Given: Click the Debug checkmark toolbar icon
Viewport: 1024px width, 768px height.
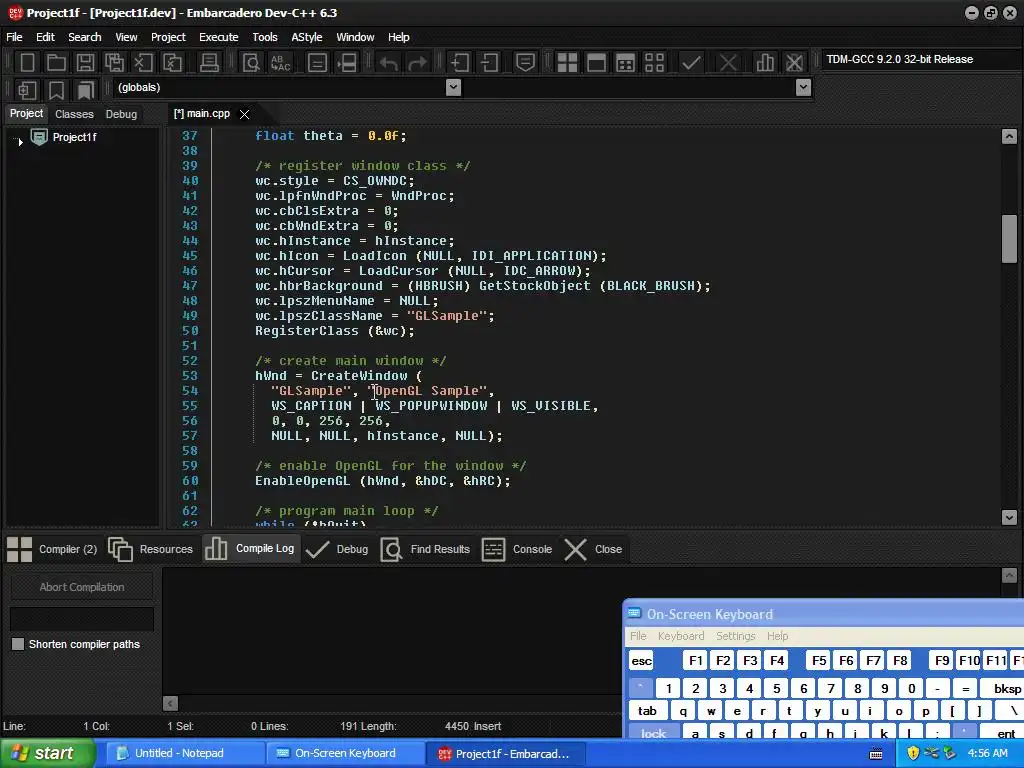Looking at the screenshot, I should tap(691, 63).
